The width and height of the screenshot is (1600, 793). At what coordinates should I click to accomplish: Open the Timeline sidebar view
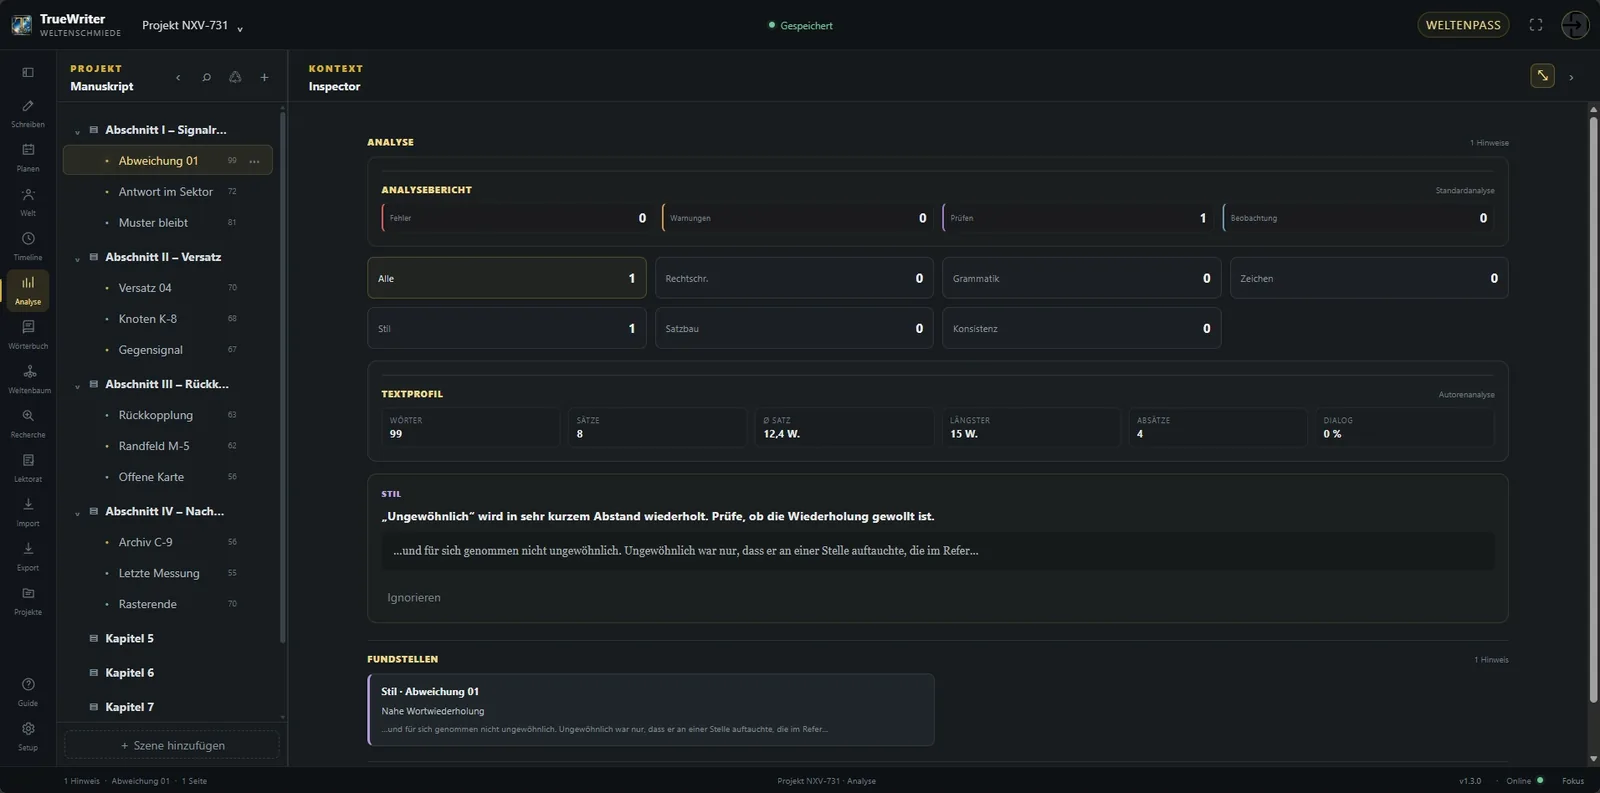tap(28, 246)
